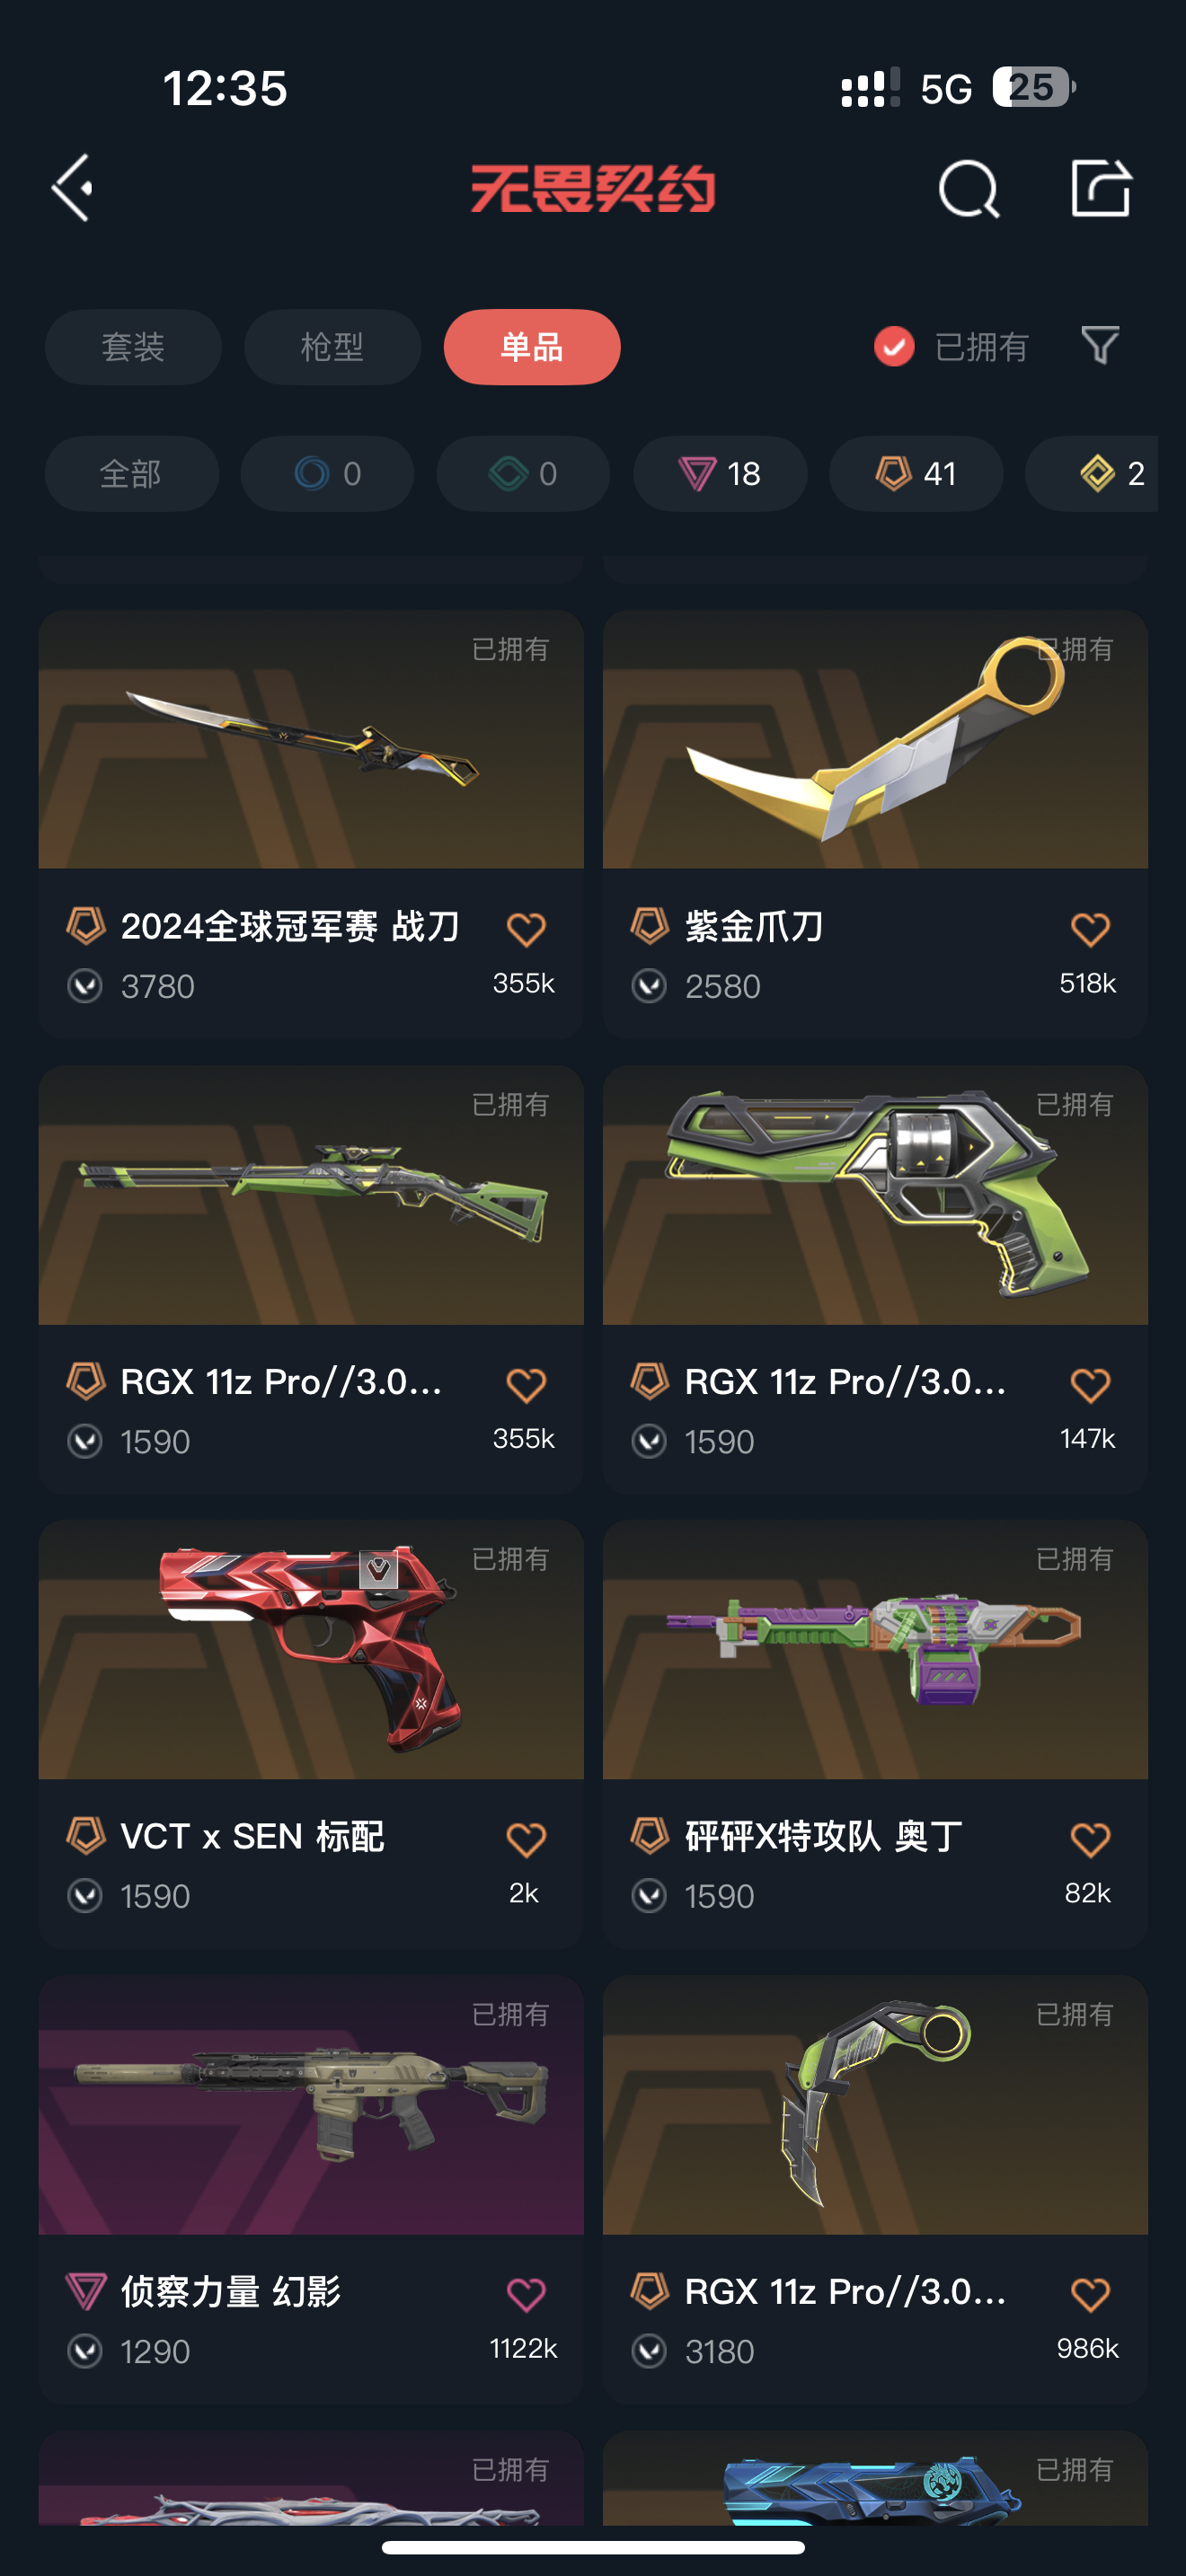
Task: Favorite the 2024全球冠军赛 战刀 heart icon
Action: tap(526, 929)
